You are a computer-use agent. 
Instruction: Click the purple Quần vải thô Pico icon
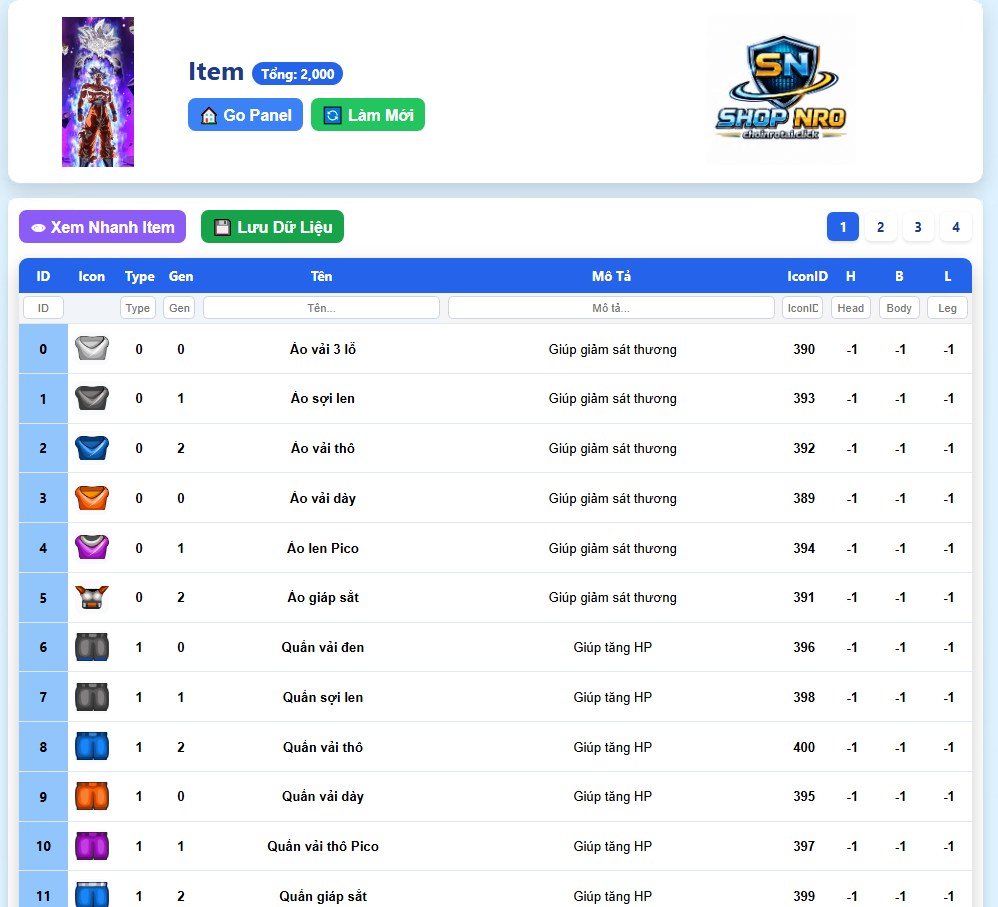pyautogui.click(x=92, y=846)
